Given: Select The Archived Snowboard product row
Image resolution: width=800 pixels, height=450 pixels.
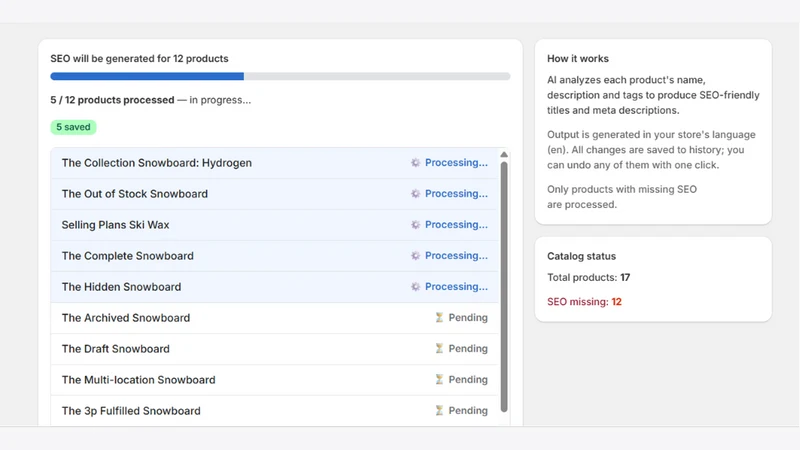Looking at the screenshot, I should (275, 318).
